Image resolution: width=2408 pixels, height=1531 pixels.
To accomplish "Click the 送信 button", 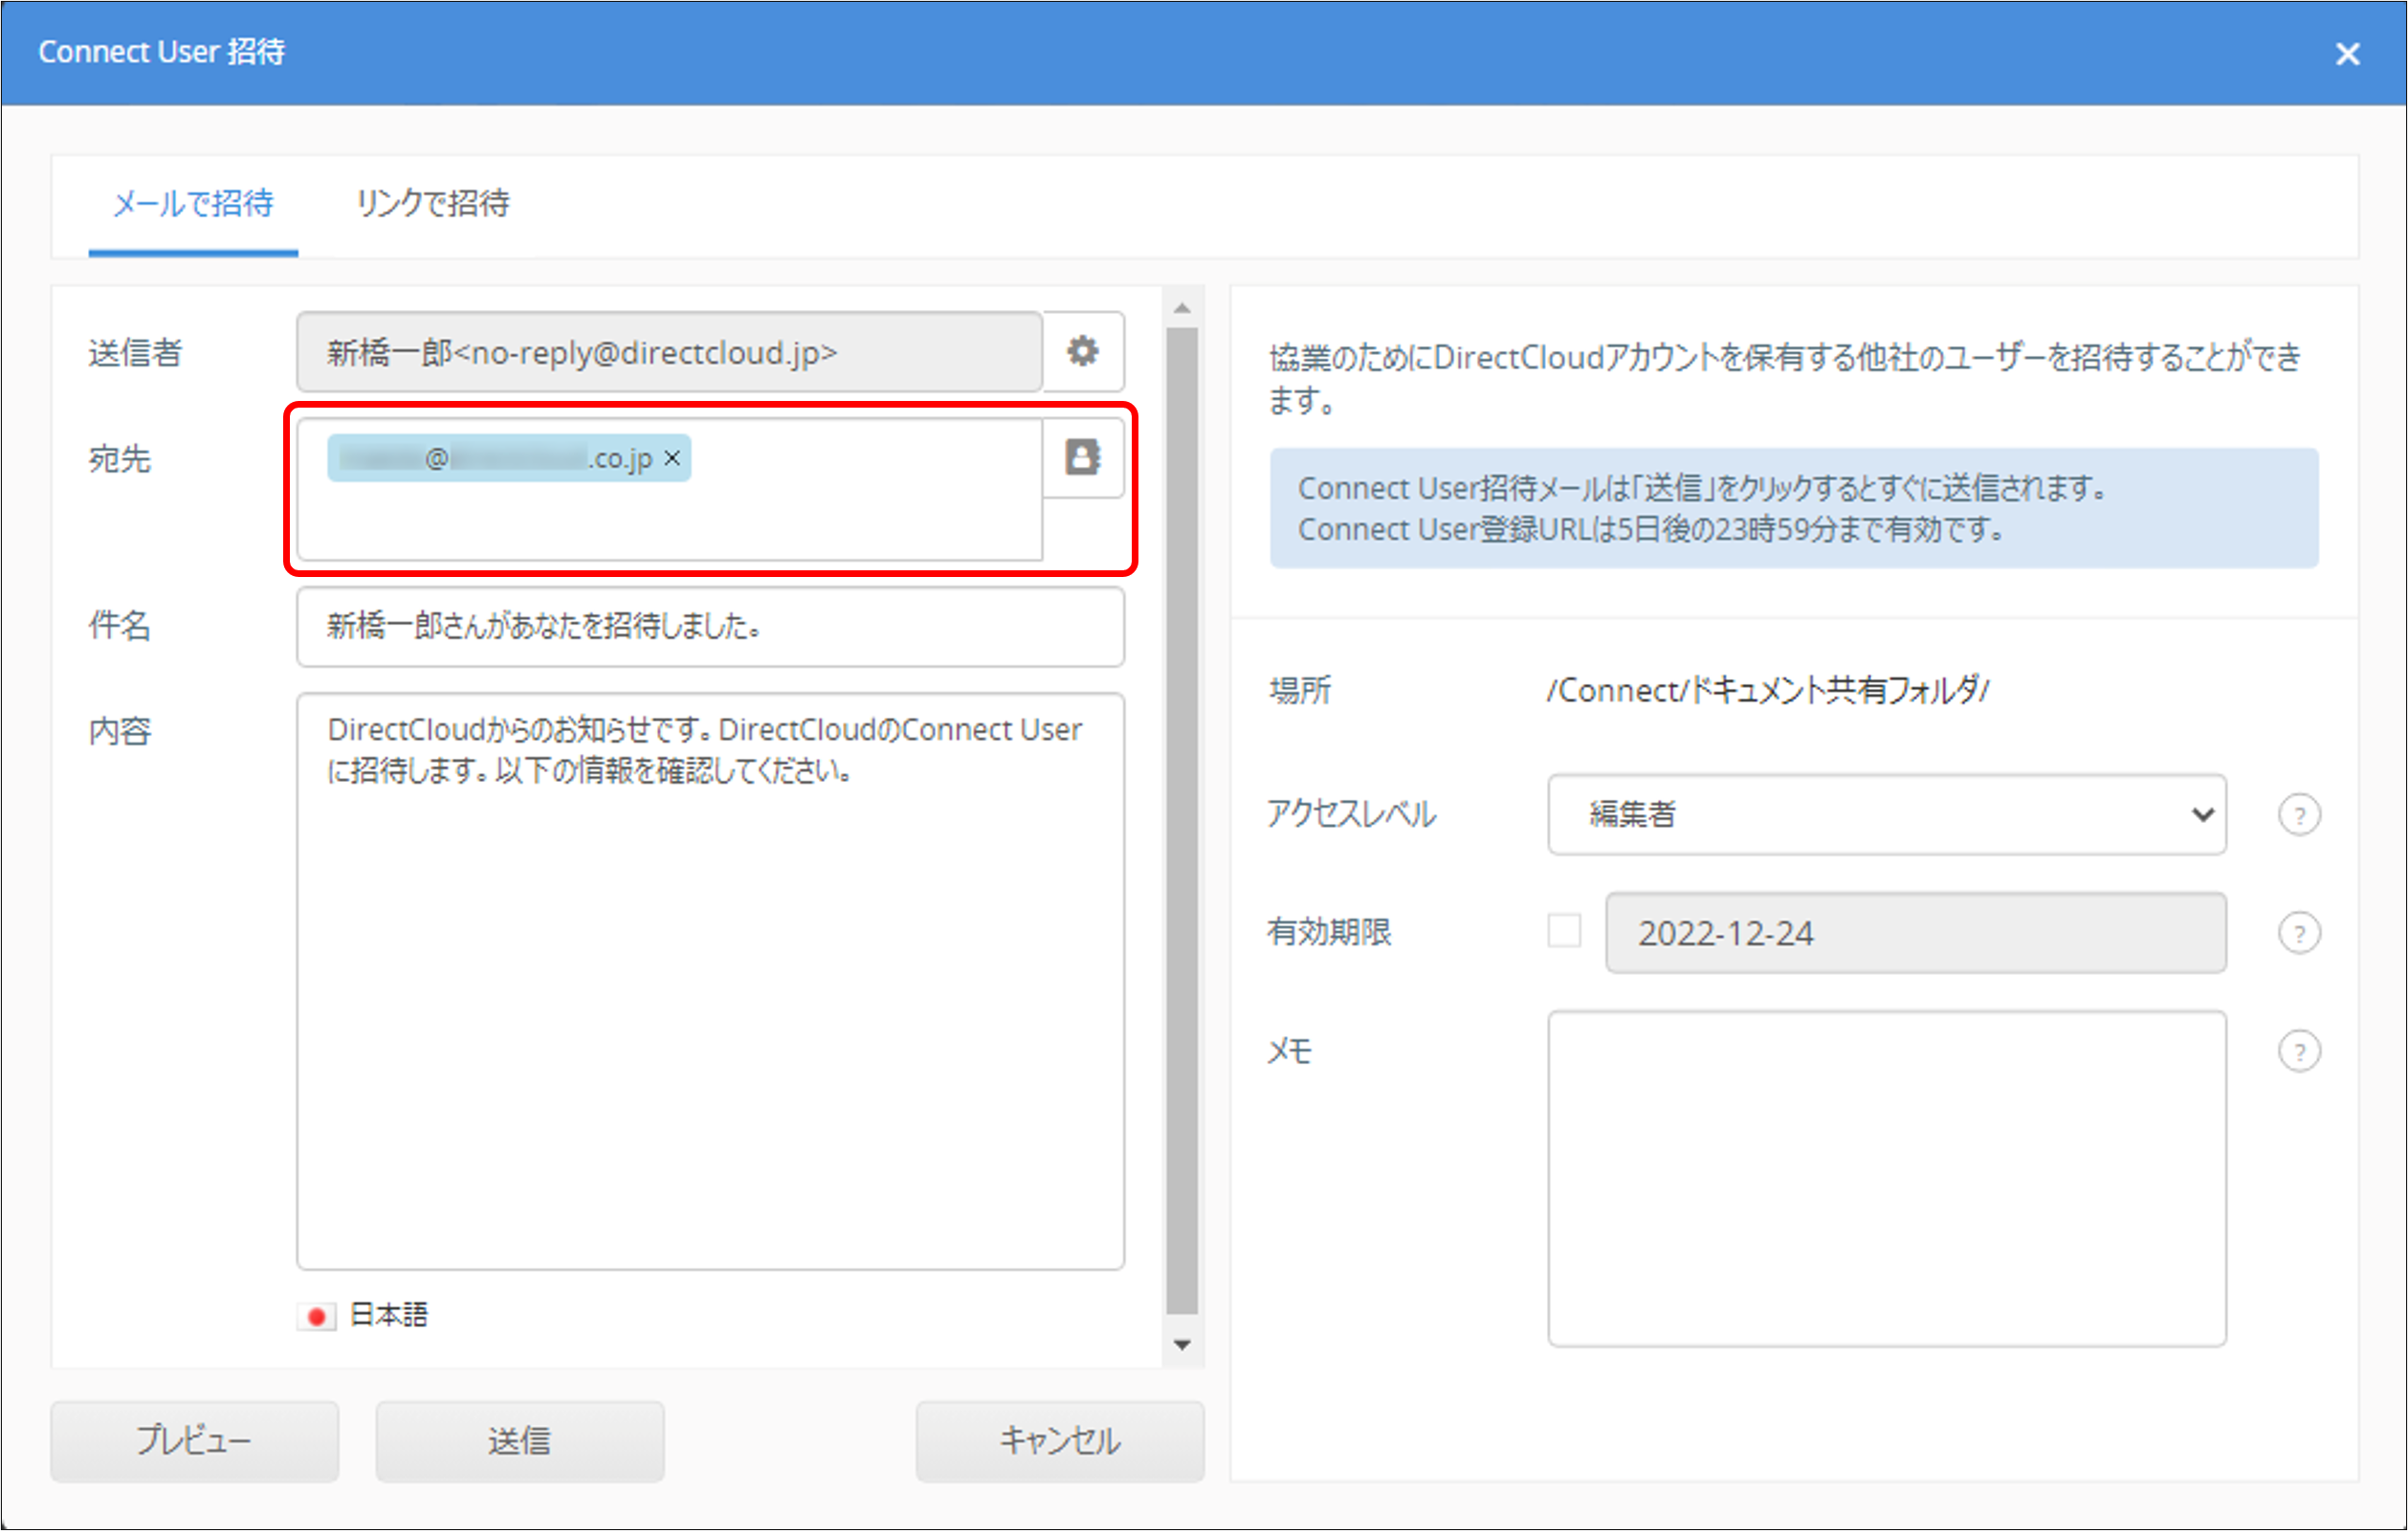I will coord(520,1440).
